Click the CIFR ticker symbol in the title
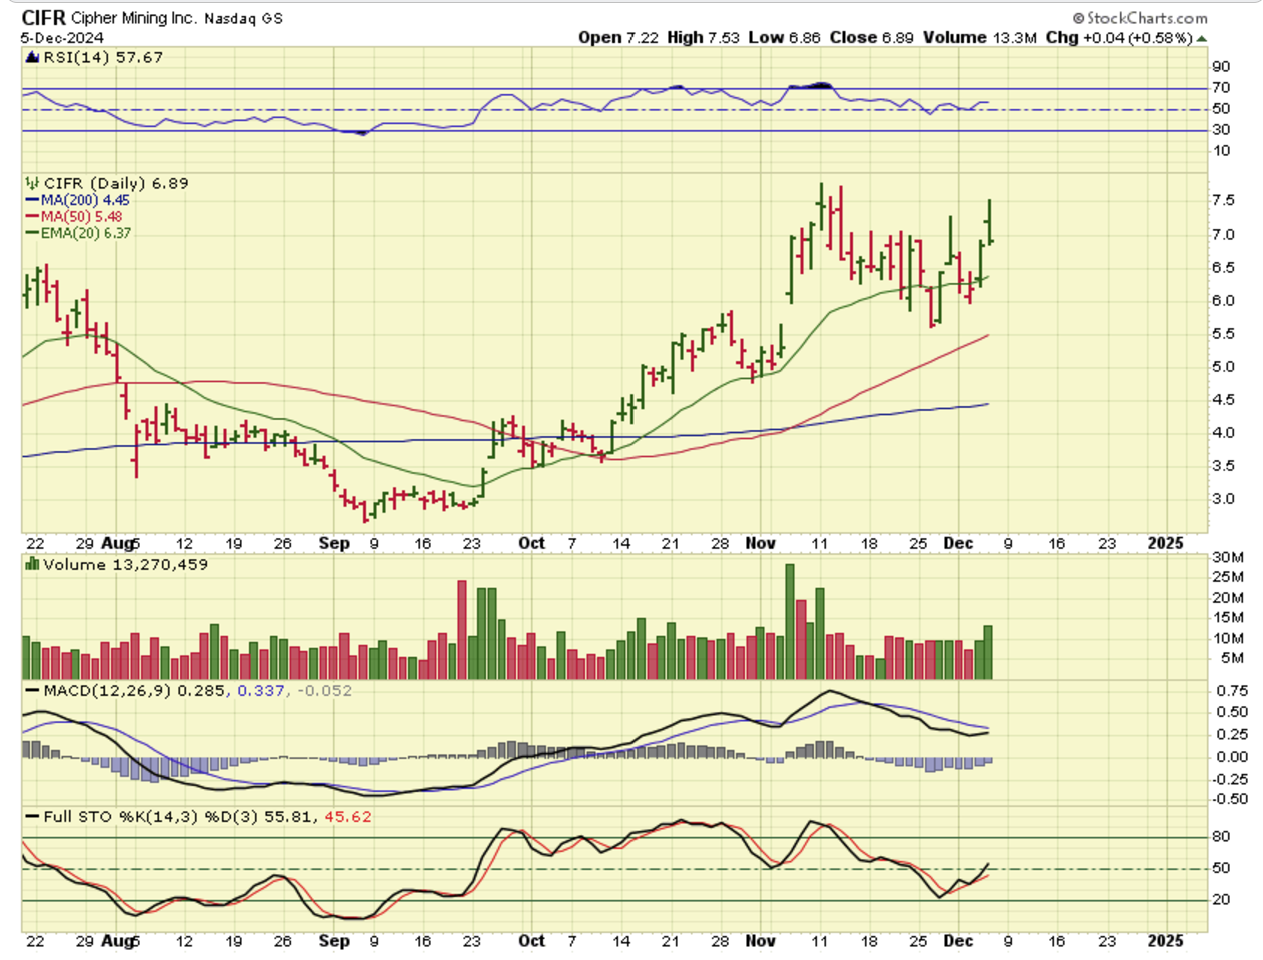The width and height of the screenshot is (1263, 960). [x=44, y=18]
